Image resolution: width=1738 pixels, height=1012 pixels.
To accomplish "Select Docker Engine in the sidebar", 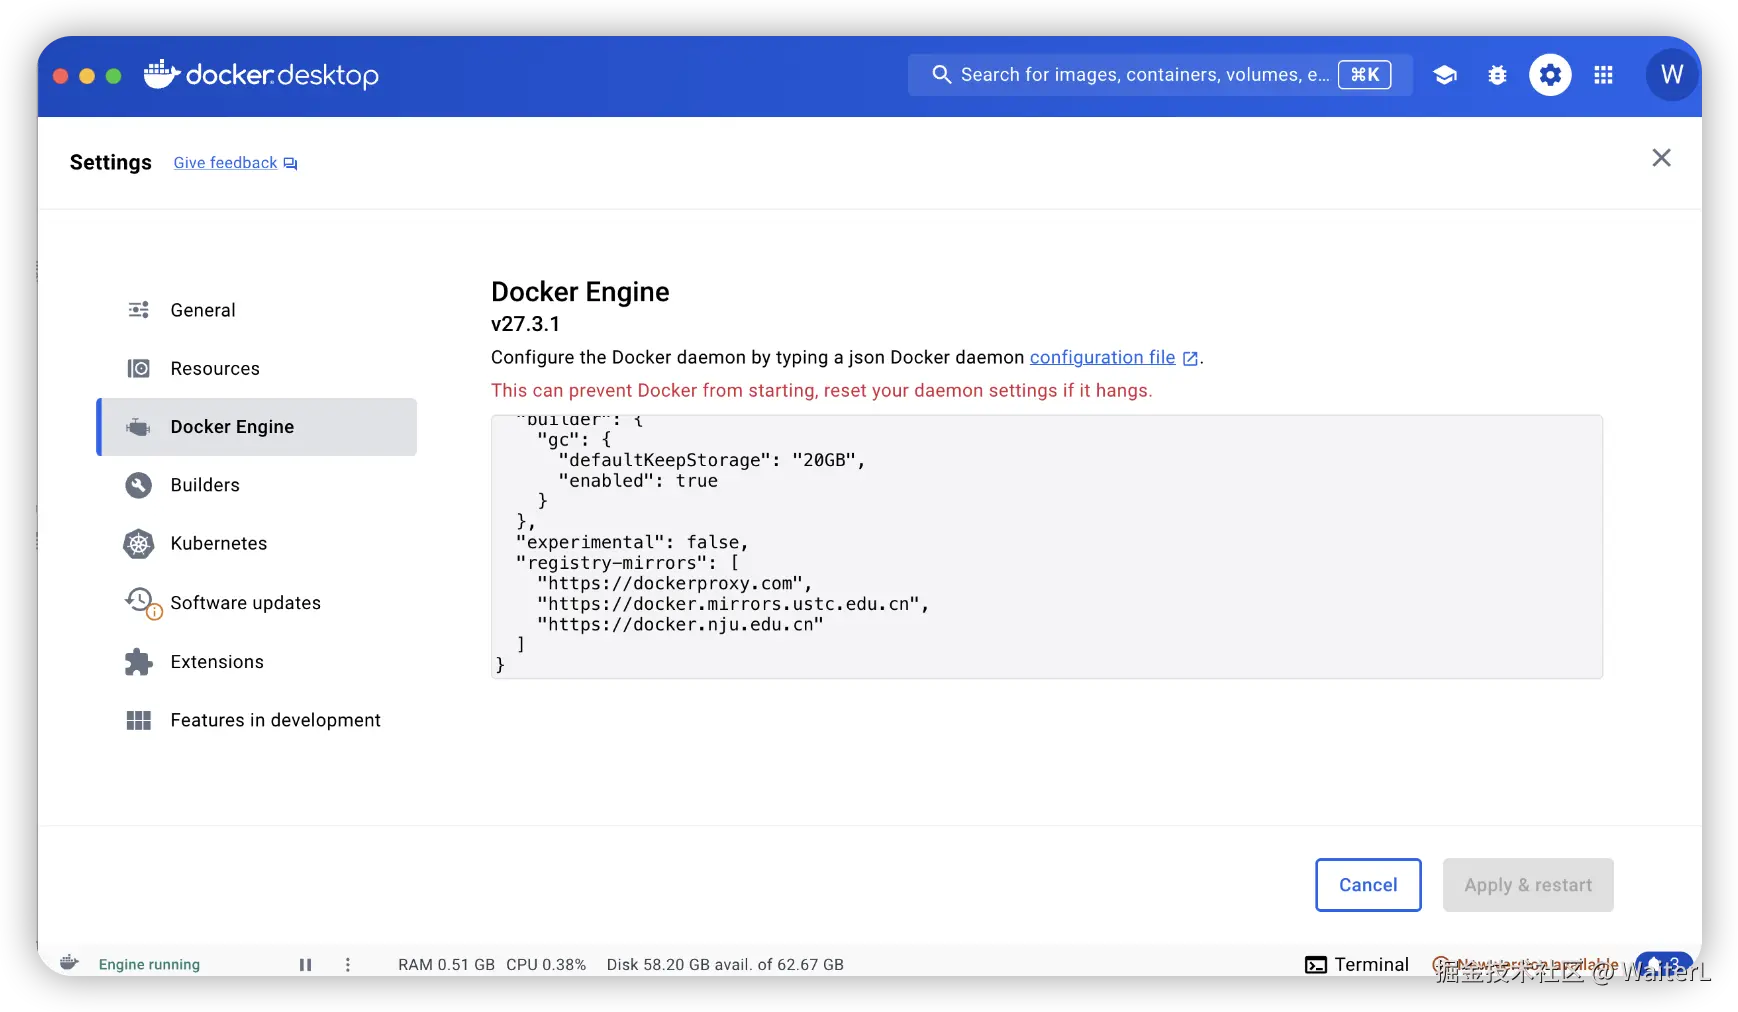I will [257, 427].
